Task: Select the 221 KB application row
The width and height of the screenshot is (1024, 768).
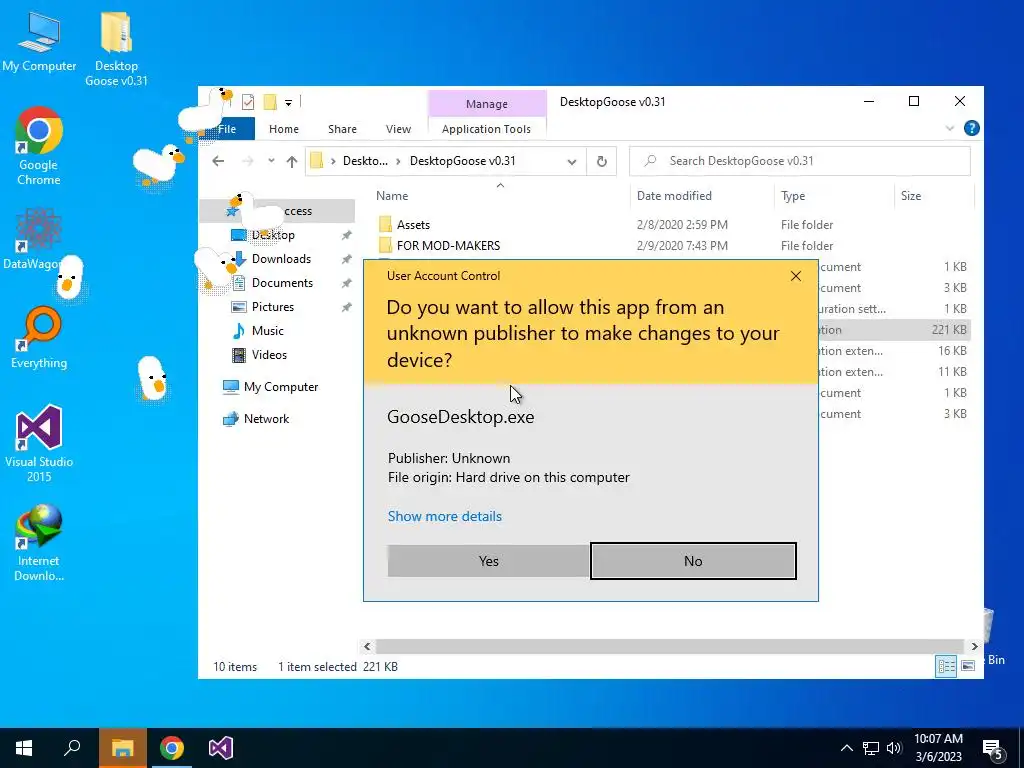Action: (x=893, y=330)
